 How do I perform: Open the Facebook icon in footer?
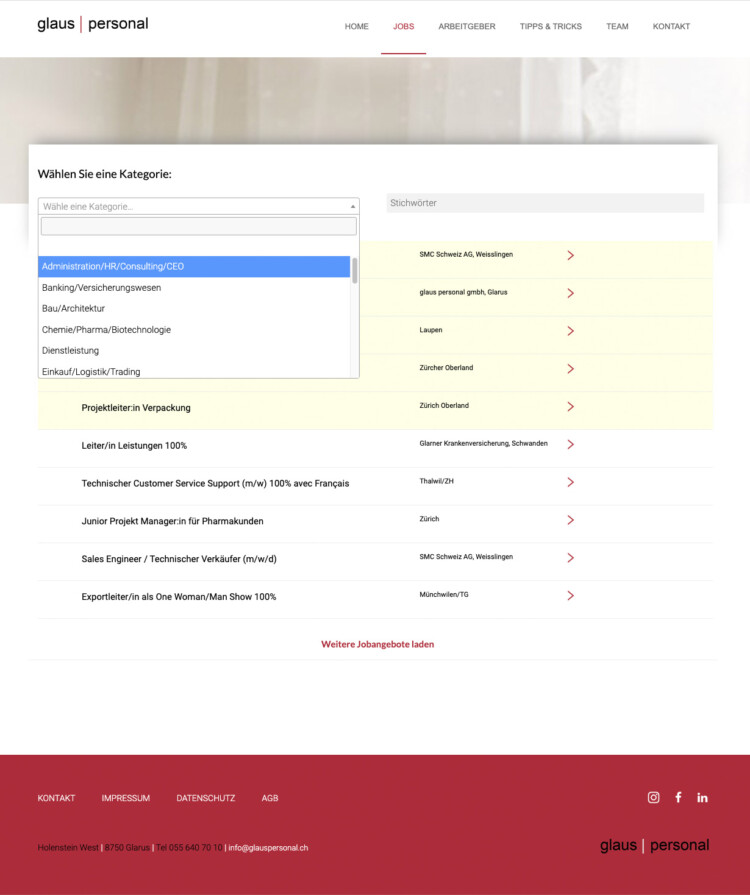click(x=678, y=797)
